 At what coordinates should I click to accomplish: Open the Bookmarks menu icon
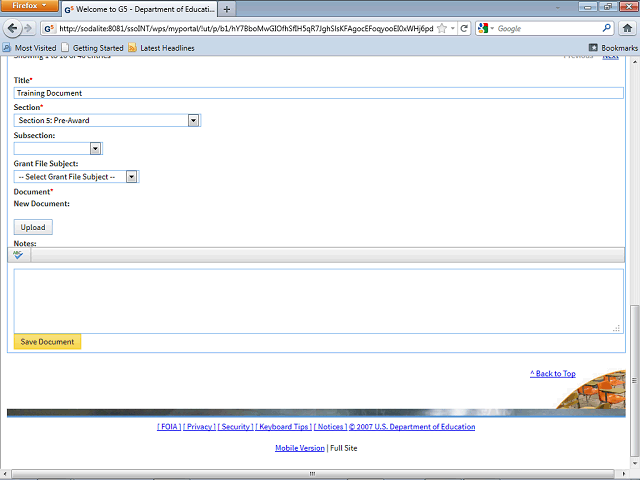[x=593, y=48]
